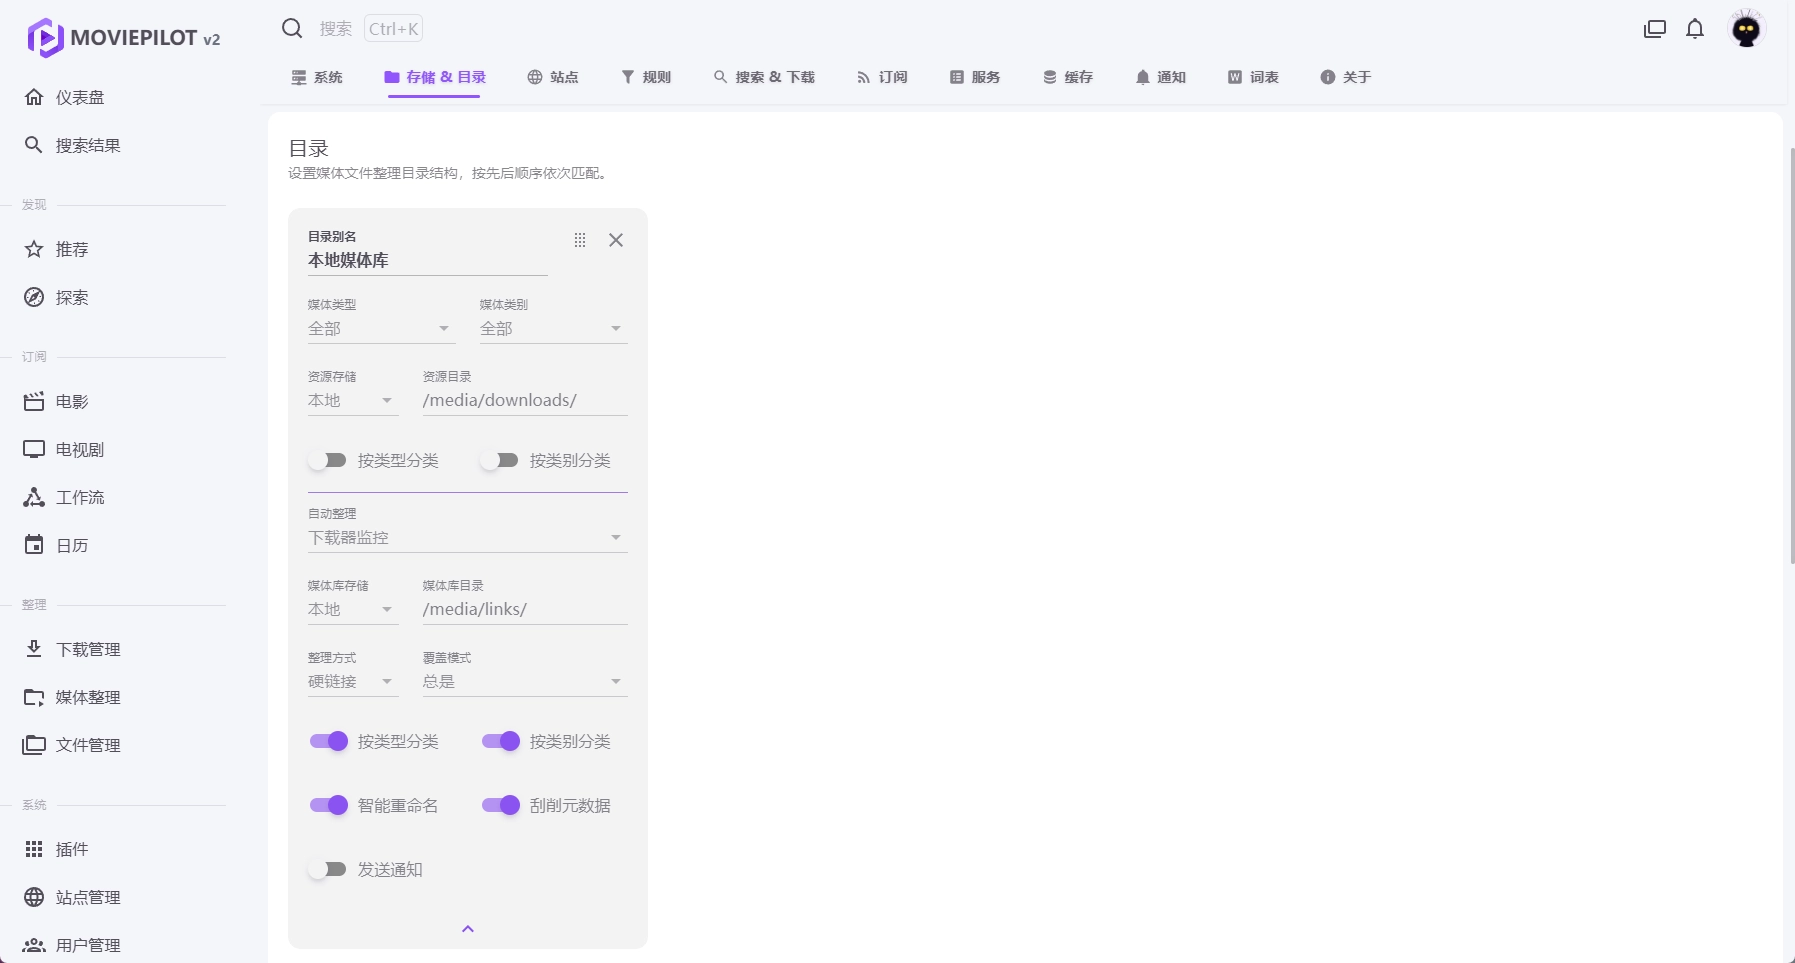The height and width of the screenshot is (963, 1795).
Task: Click the MoviePilot logo icon
Action: 45,38
